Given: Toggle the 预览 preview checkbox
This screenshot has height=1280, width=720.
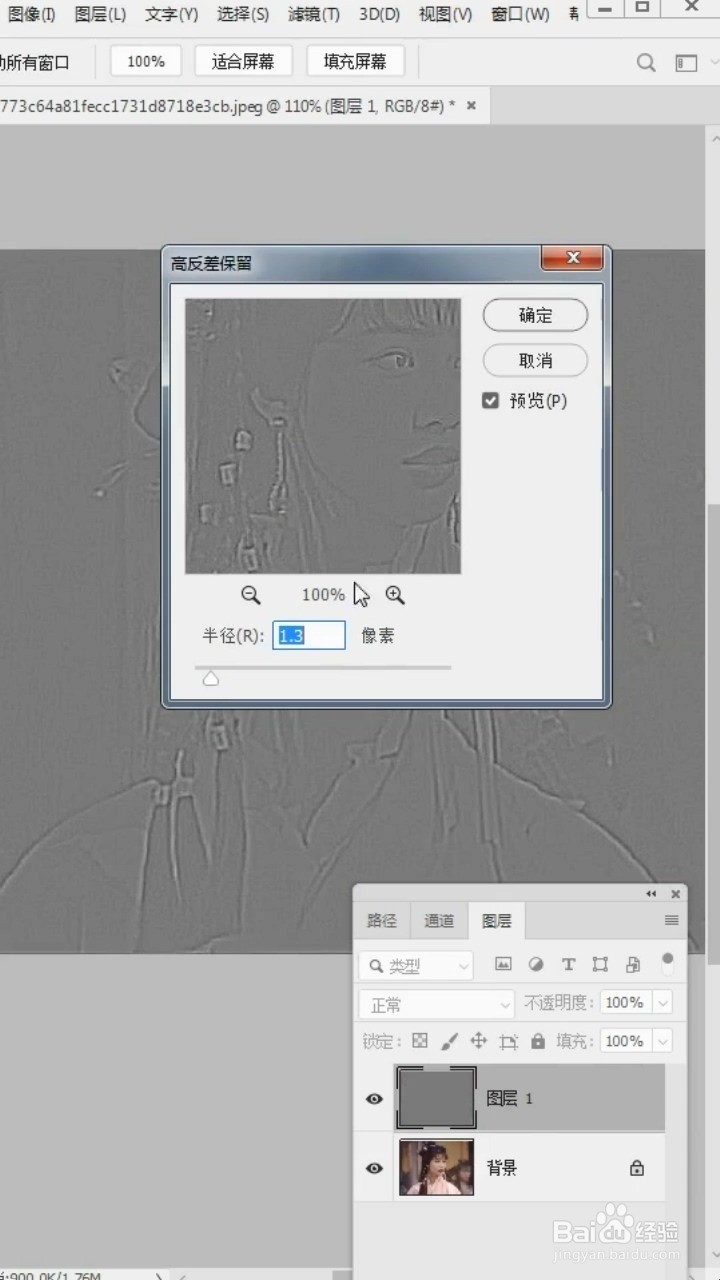Looking at the screenshot, I should (490, 400).
